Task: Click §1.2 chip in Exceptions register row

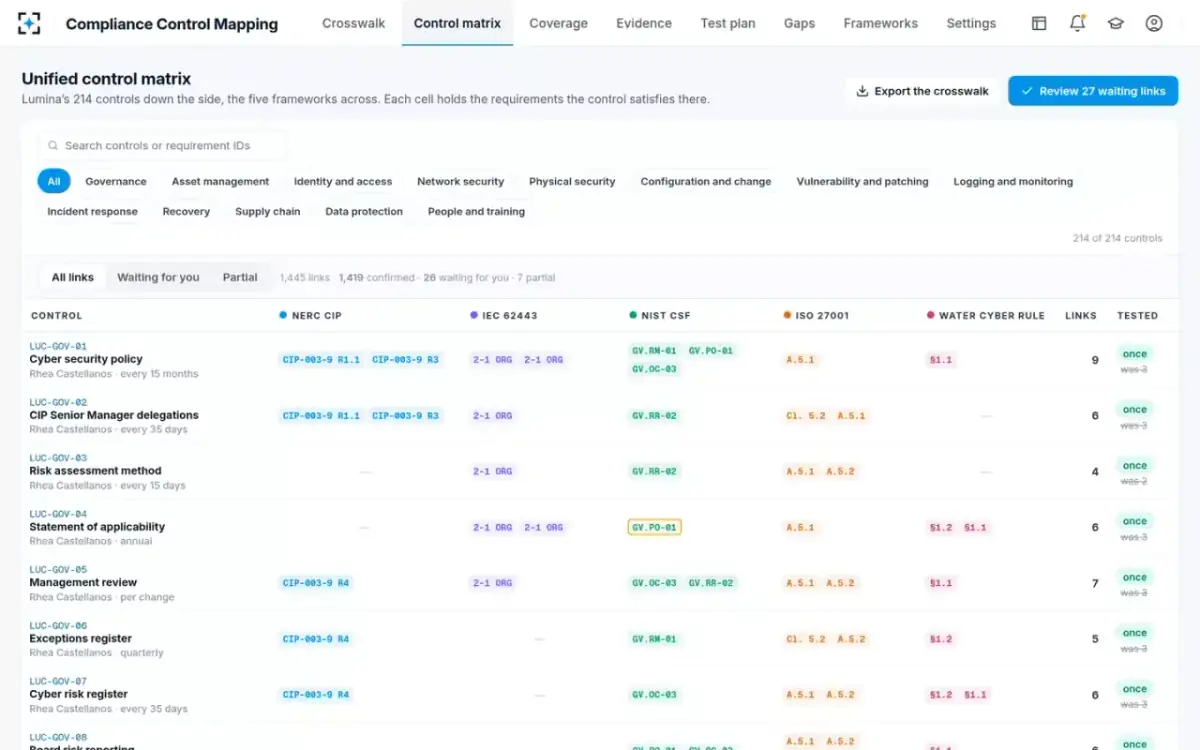Action: click(941, 639)
